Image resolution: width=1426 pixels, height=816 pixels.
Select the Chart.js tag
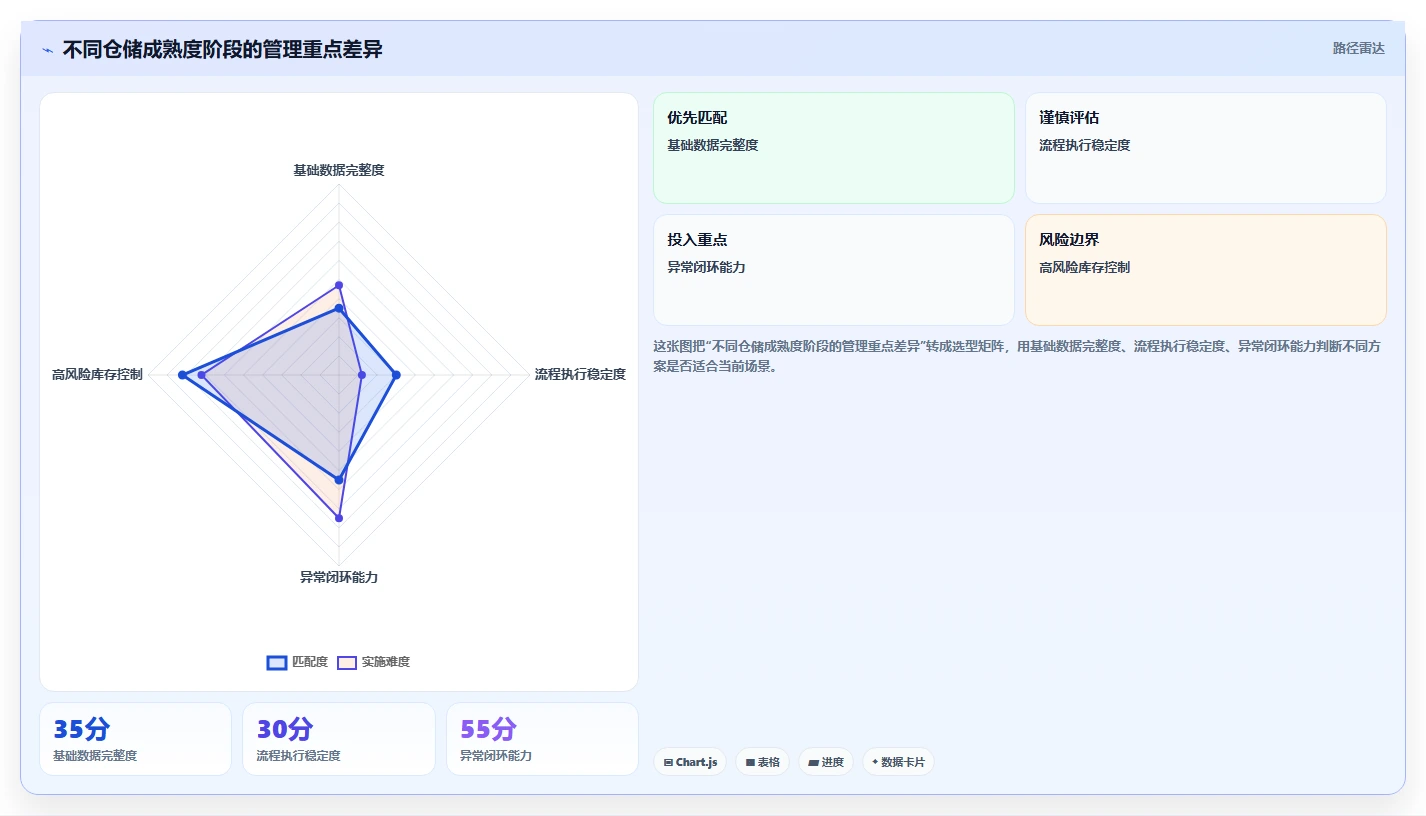(690, 762)
